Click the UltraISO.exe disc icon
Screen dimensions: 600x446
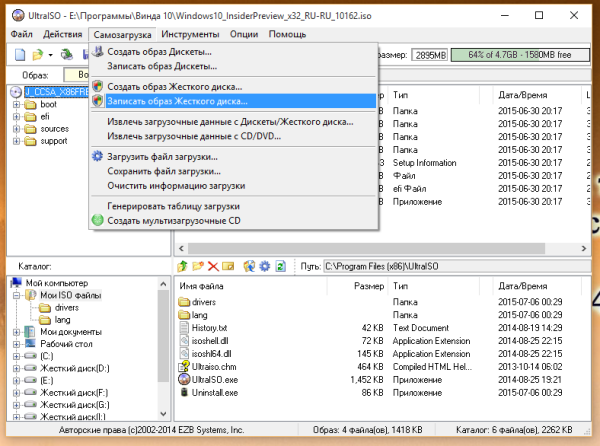point(184,379)
